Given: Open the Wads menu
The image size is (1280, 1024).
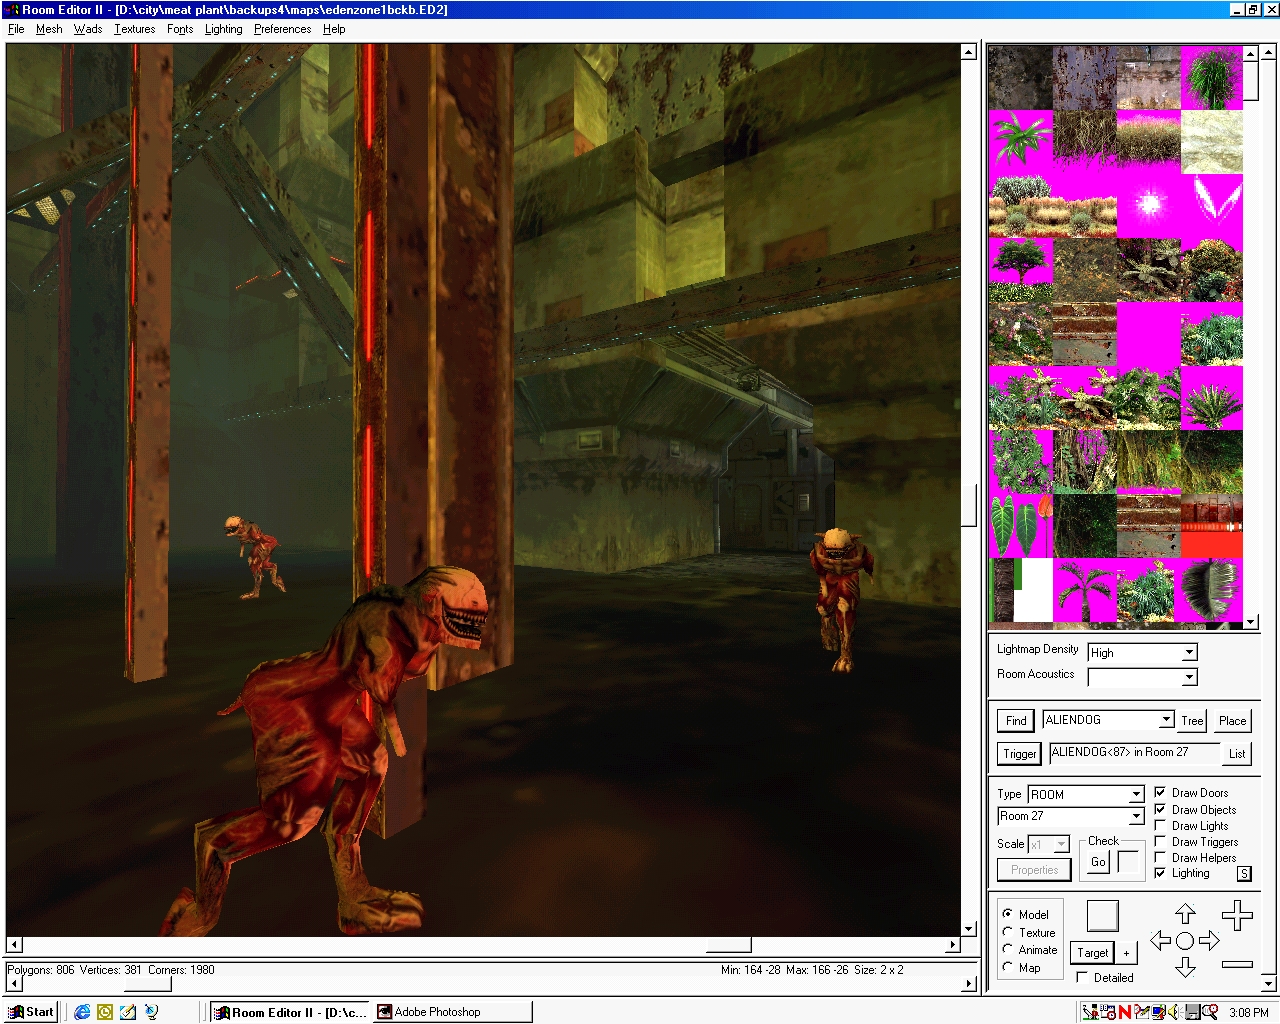Looking at the screenshot, I should pos(88,29).
